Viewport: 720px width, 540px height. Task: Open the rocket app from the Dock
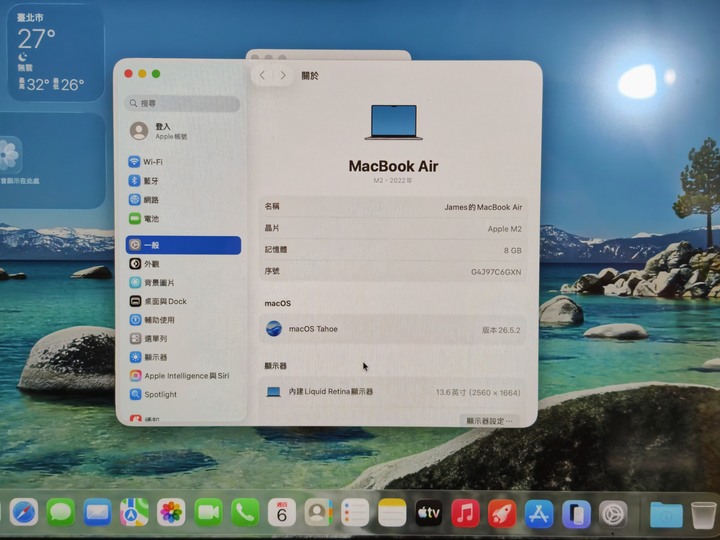coord(502,512)
